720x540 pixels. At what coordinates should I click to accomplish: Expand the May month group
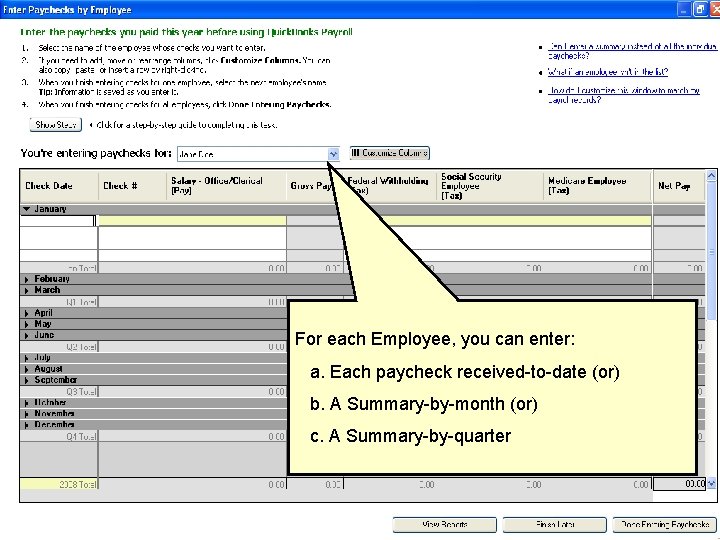pos(27,324)
